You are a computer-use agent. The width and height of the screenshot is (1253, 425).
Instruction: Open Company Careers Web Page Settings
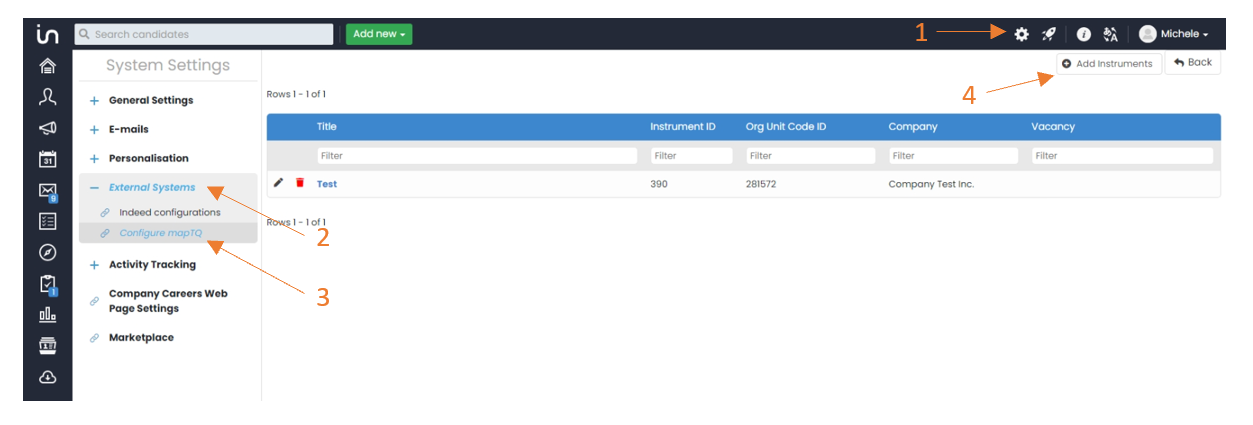point(168,301)
